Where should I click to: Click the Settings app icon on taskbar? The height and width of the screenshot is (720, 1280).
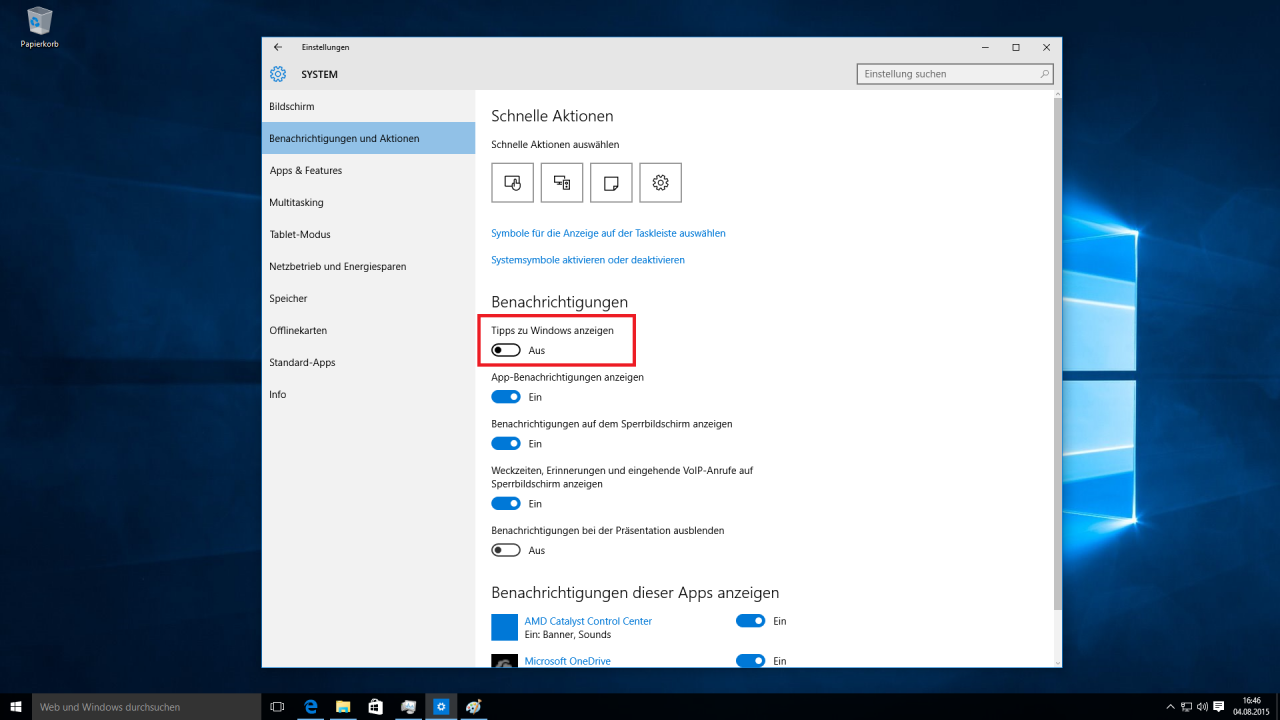pos(440,707)
